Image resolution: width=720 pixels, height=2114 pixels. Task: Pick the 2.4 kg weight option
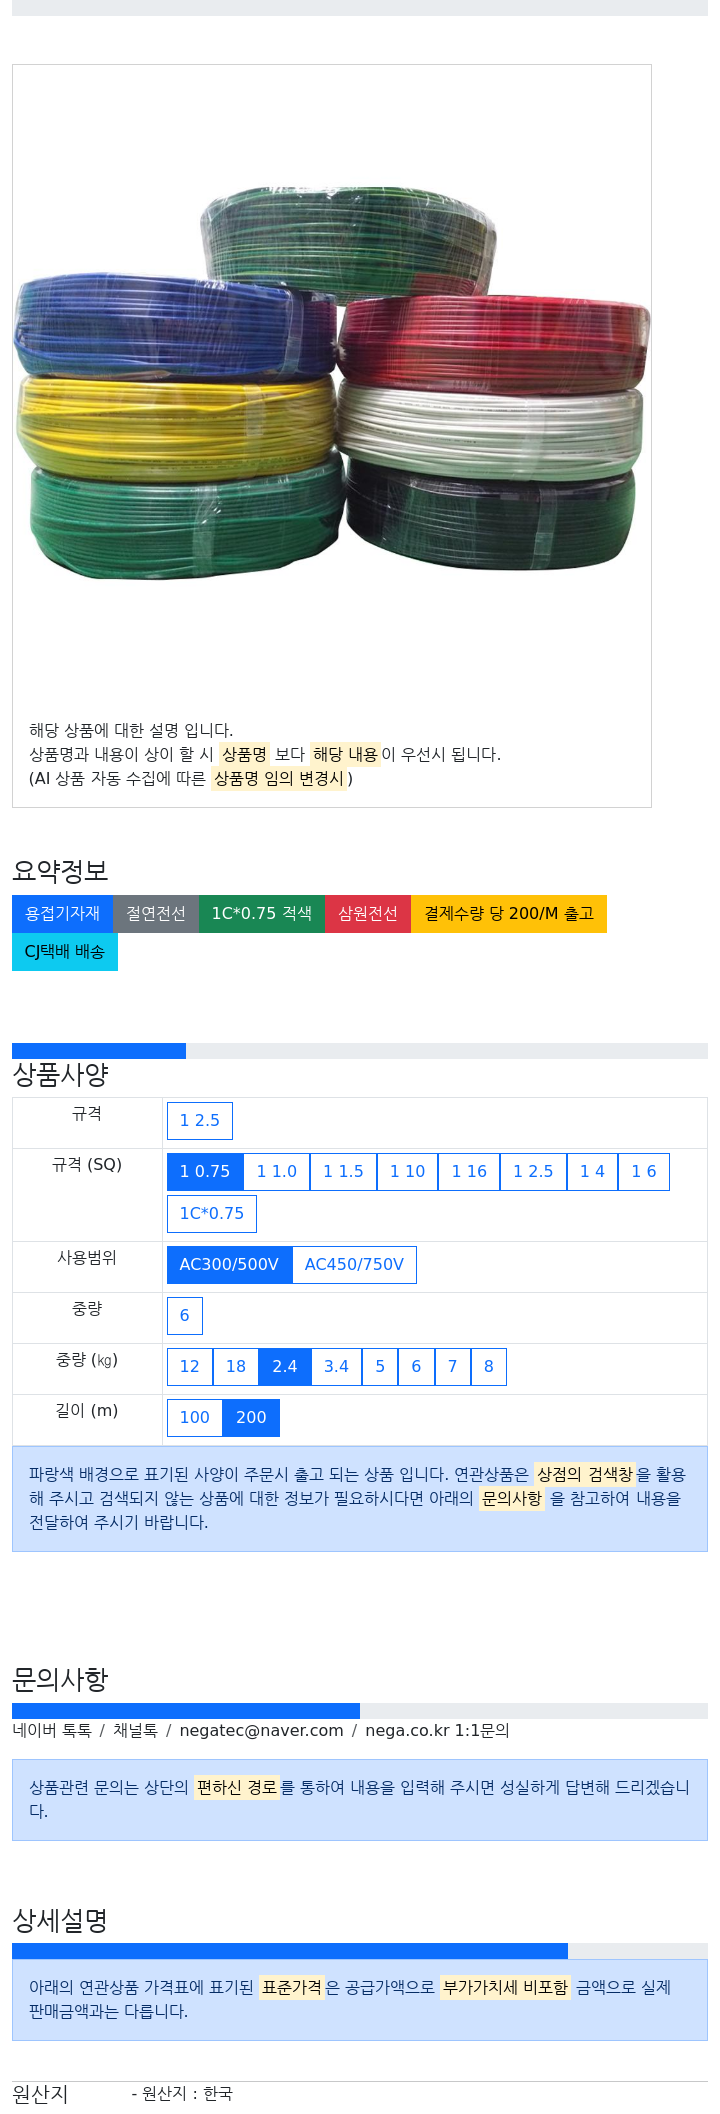click(x=285, y=1367)
